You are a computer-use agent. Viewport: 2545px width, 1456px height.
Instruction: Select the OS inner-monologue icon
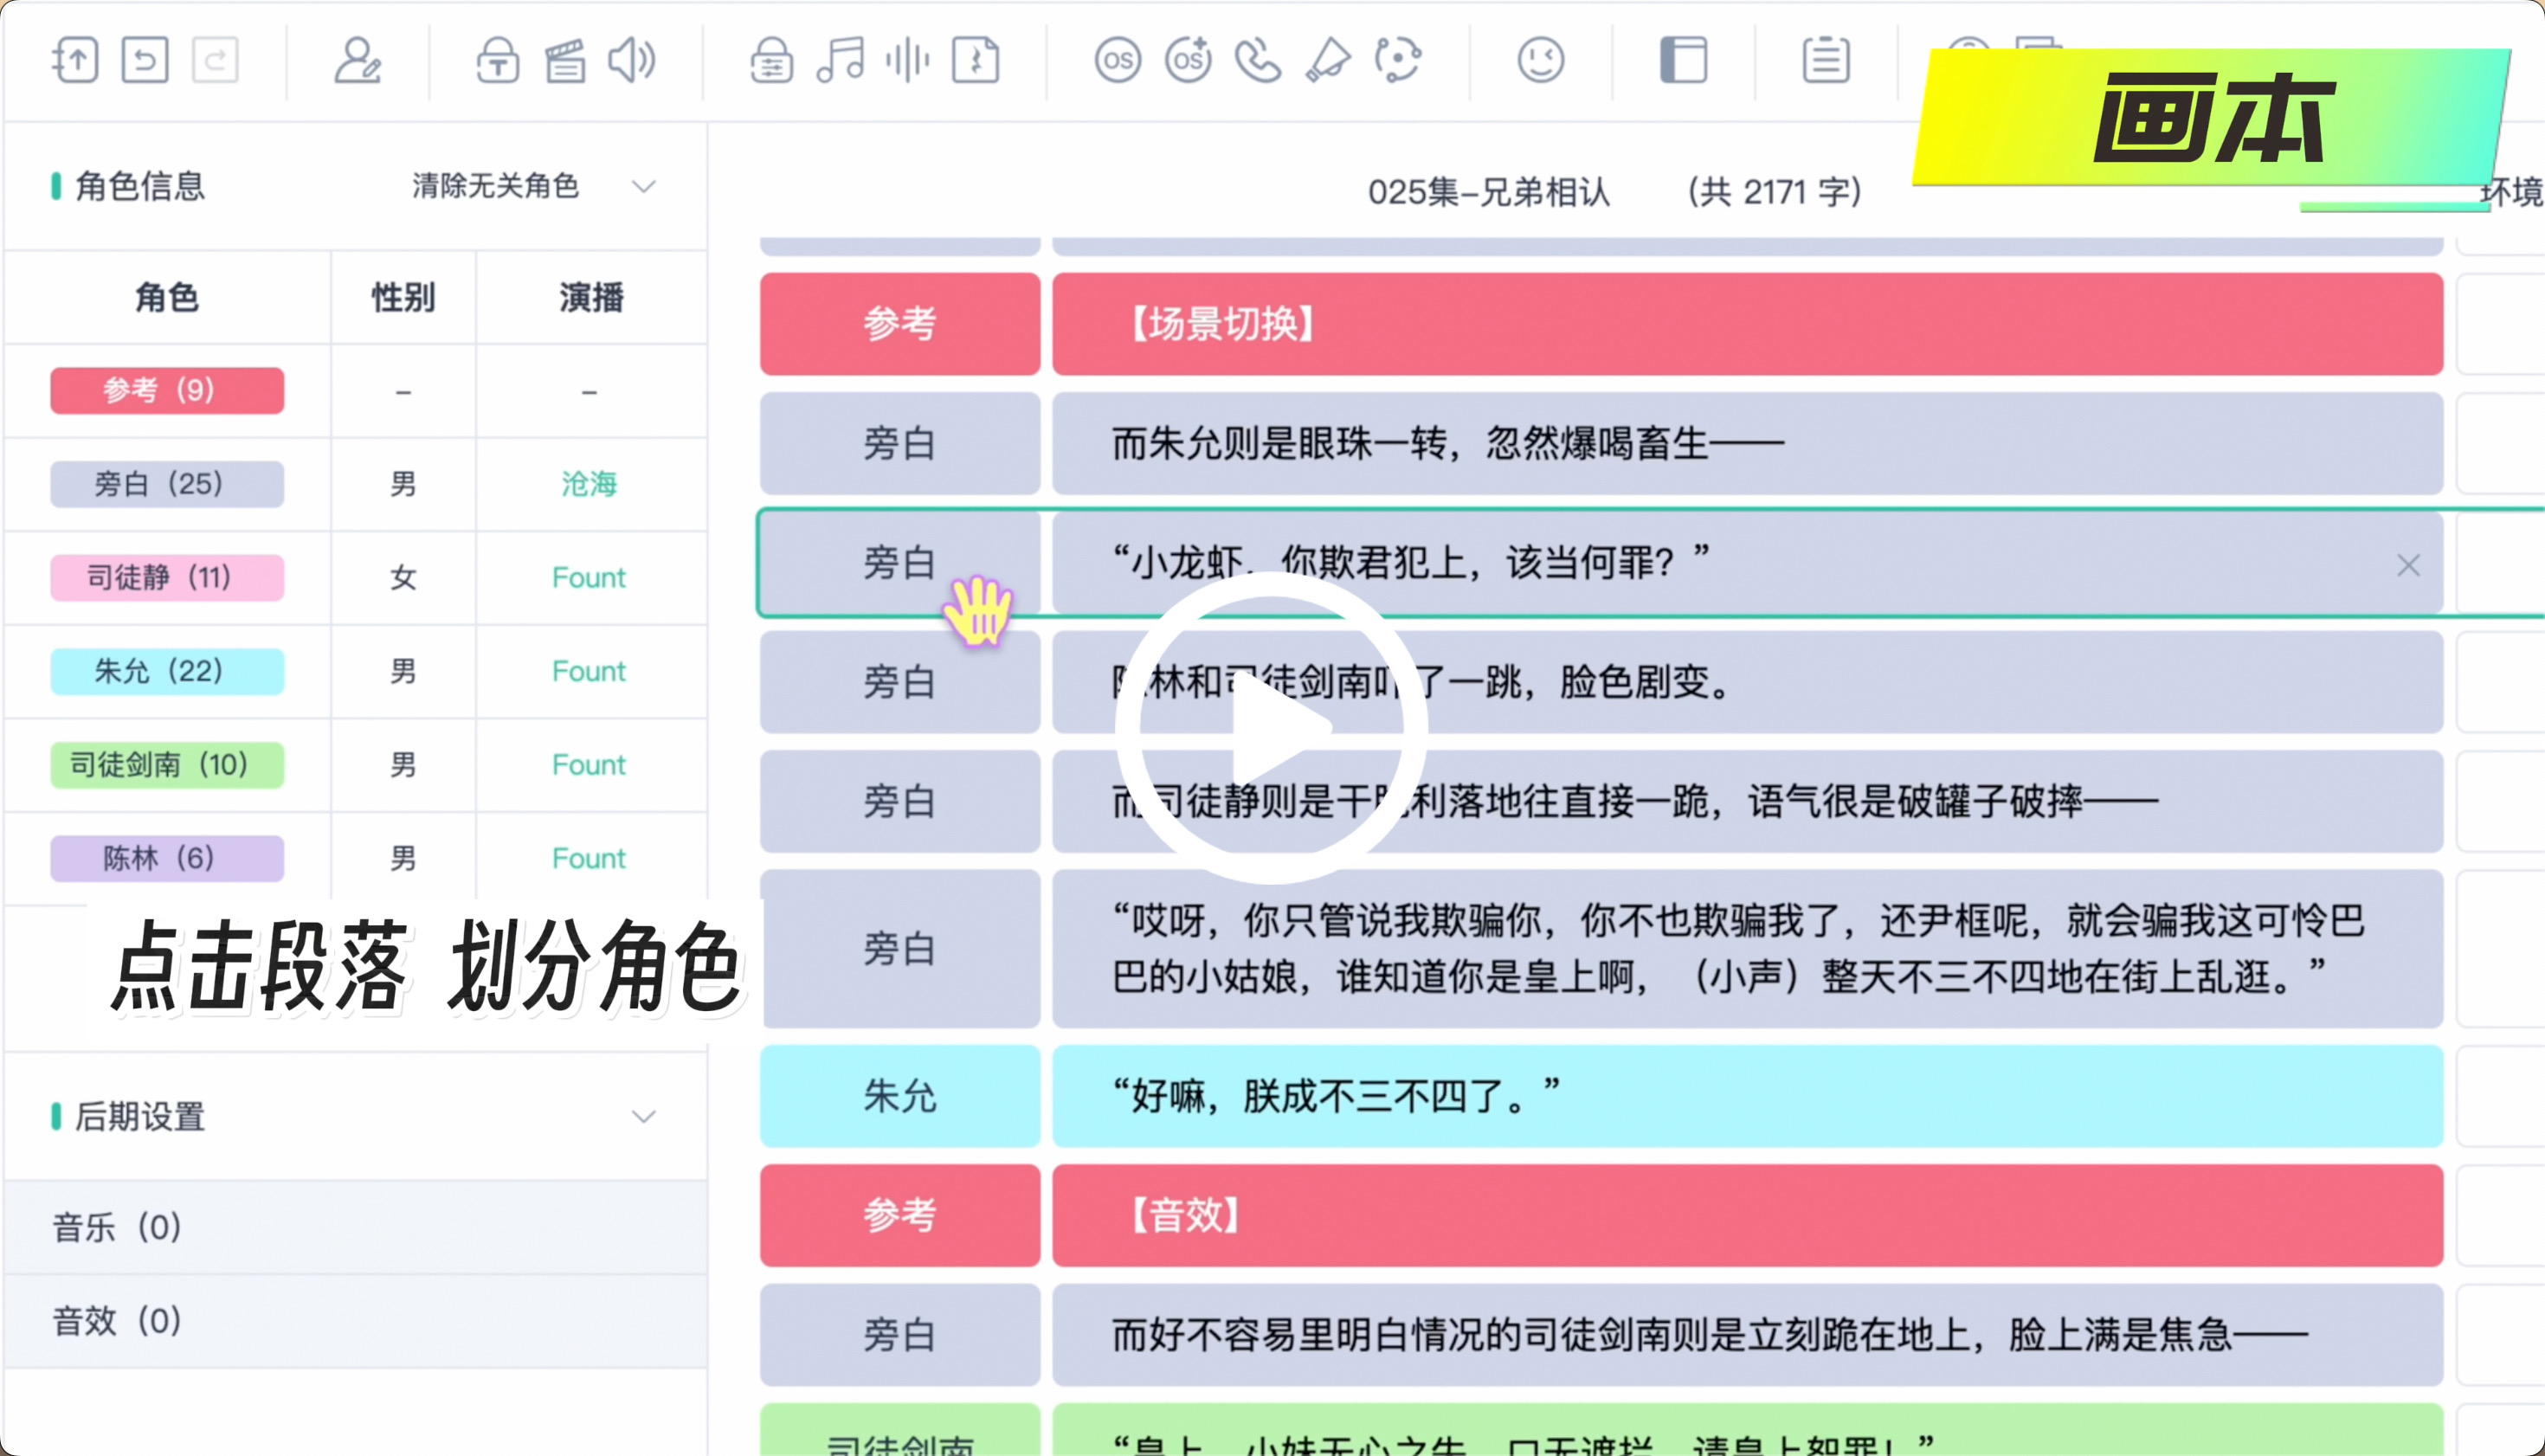1117,60
